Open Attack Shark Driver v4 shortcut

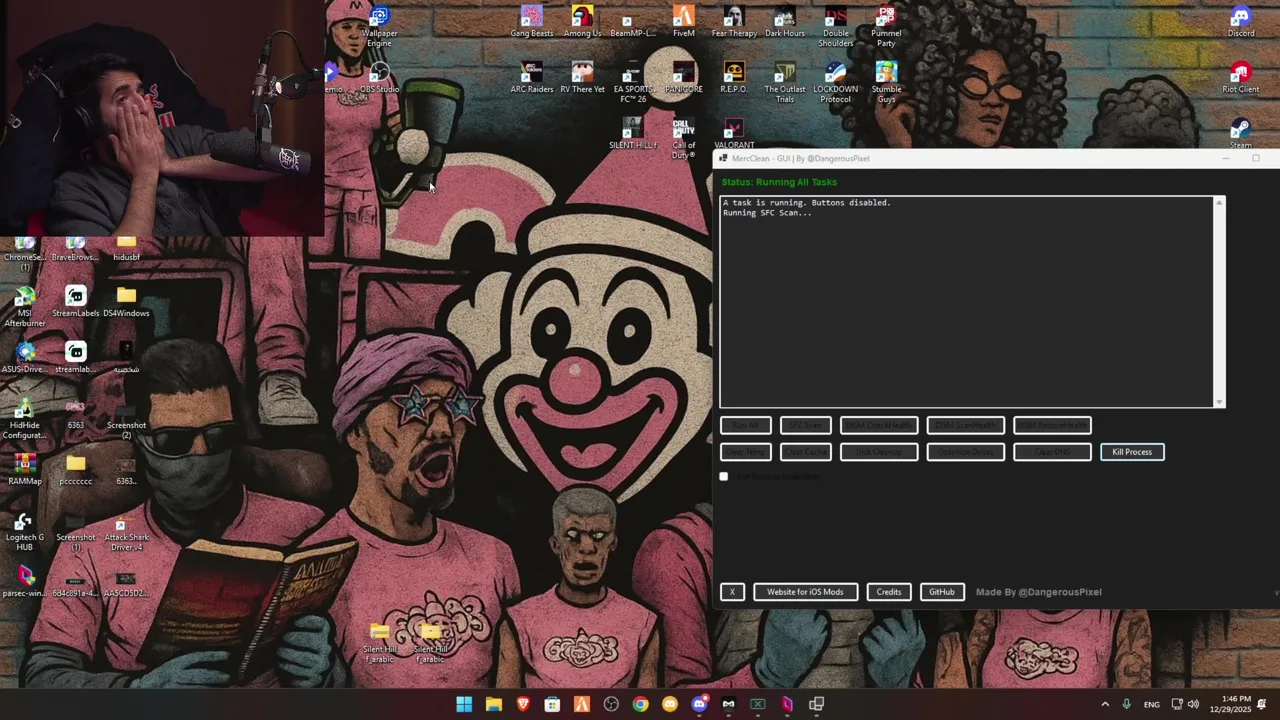126,531
